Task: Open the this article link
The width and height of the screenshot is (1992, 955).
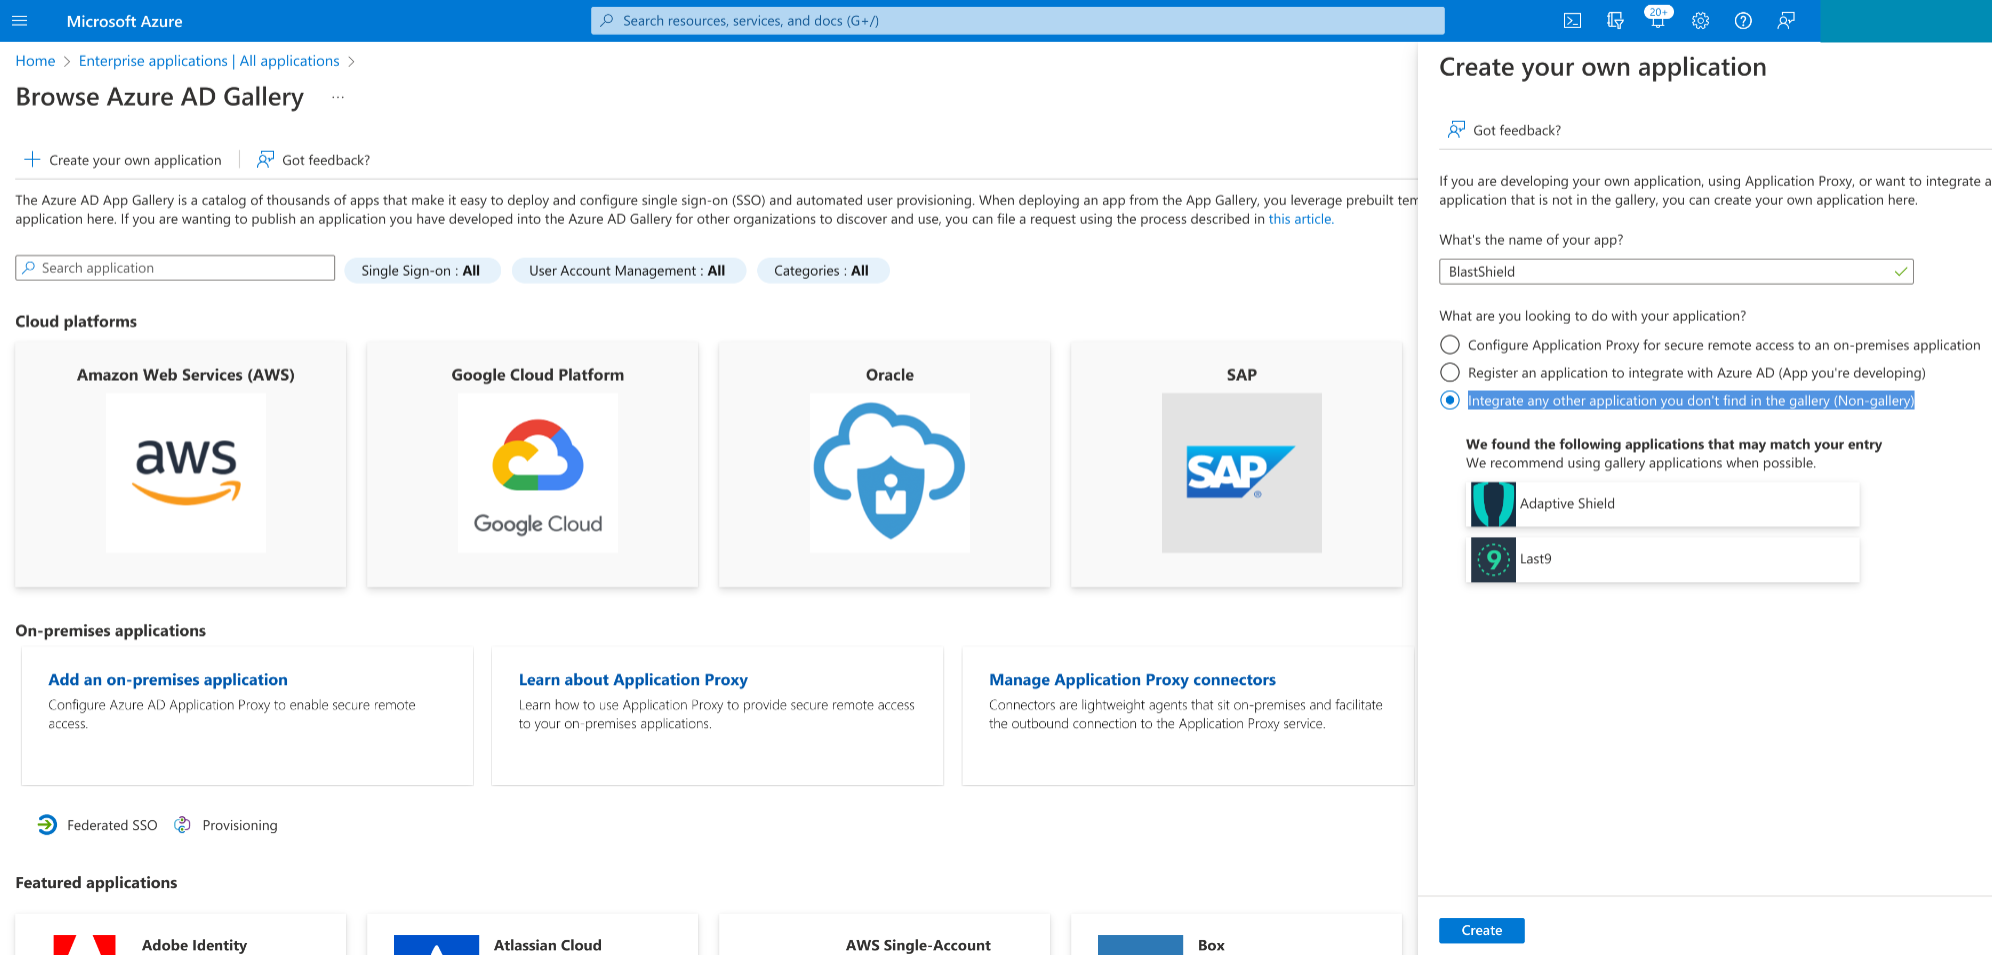Action: point(1300,219)
